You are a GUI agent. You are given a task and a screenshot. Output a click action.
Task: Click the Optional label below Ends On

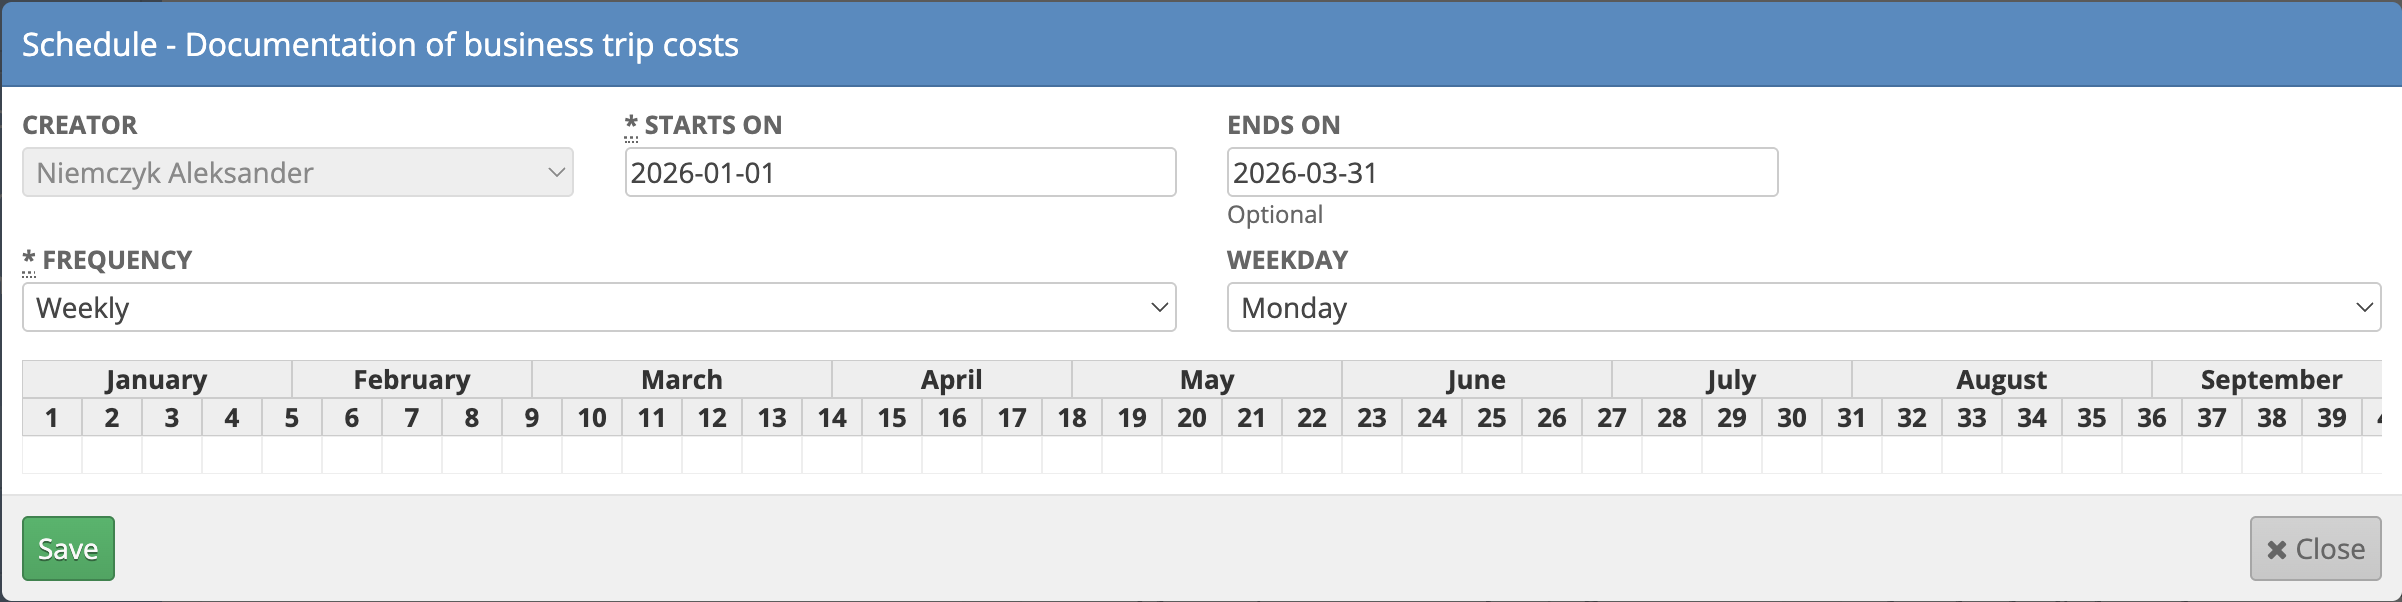pos(1275,213)
